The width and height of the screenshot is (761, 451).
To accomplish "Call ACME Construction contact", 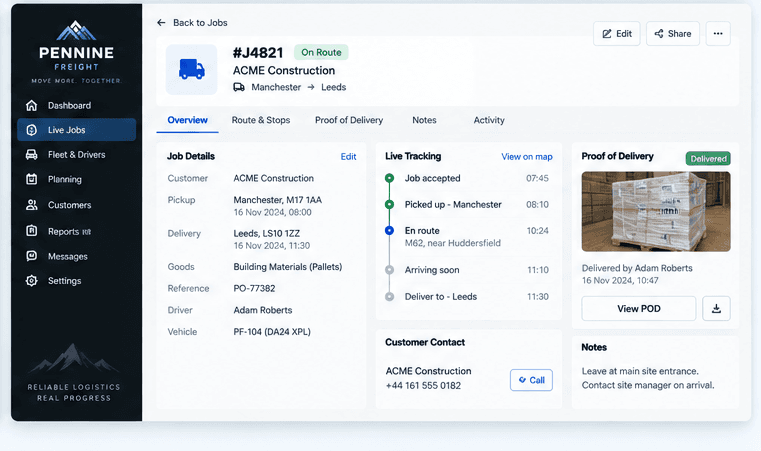I will coord(531,380).
